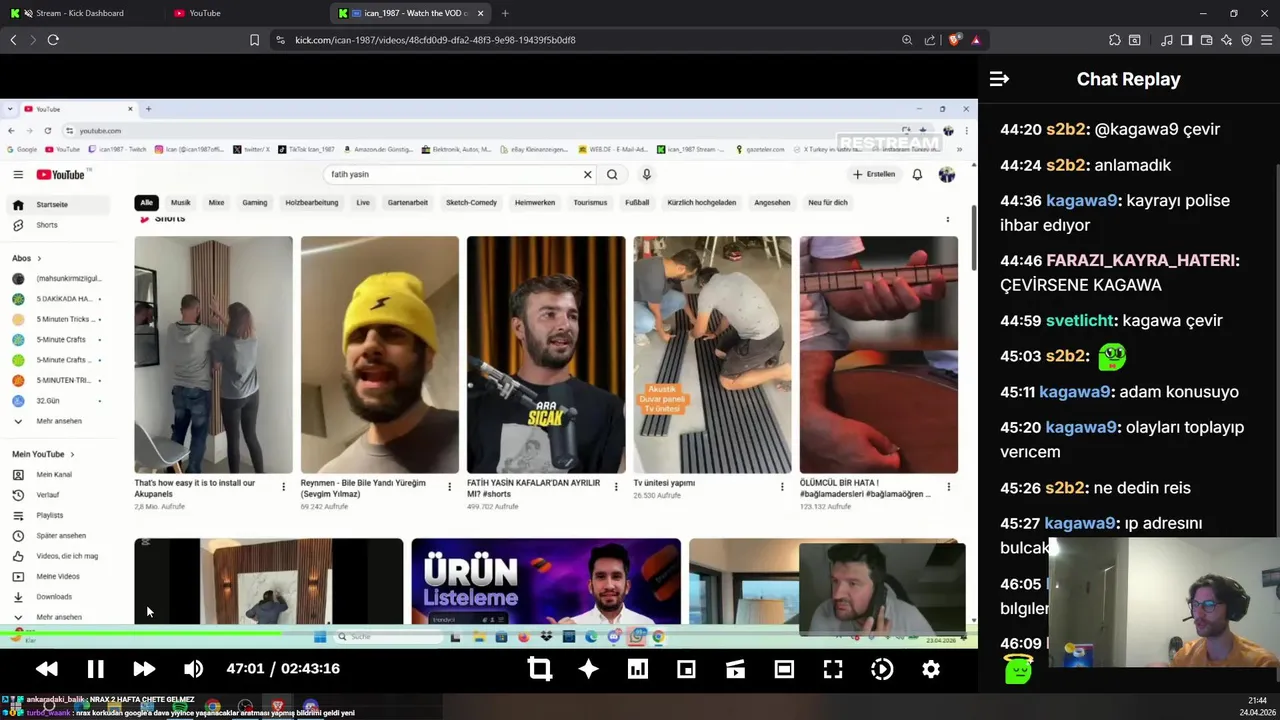Open the Brave Playlist music note icon
Viewport: 1280px width, 720px height.
click(1167, 40)
